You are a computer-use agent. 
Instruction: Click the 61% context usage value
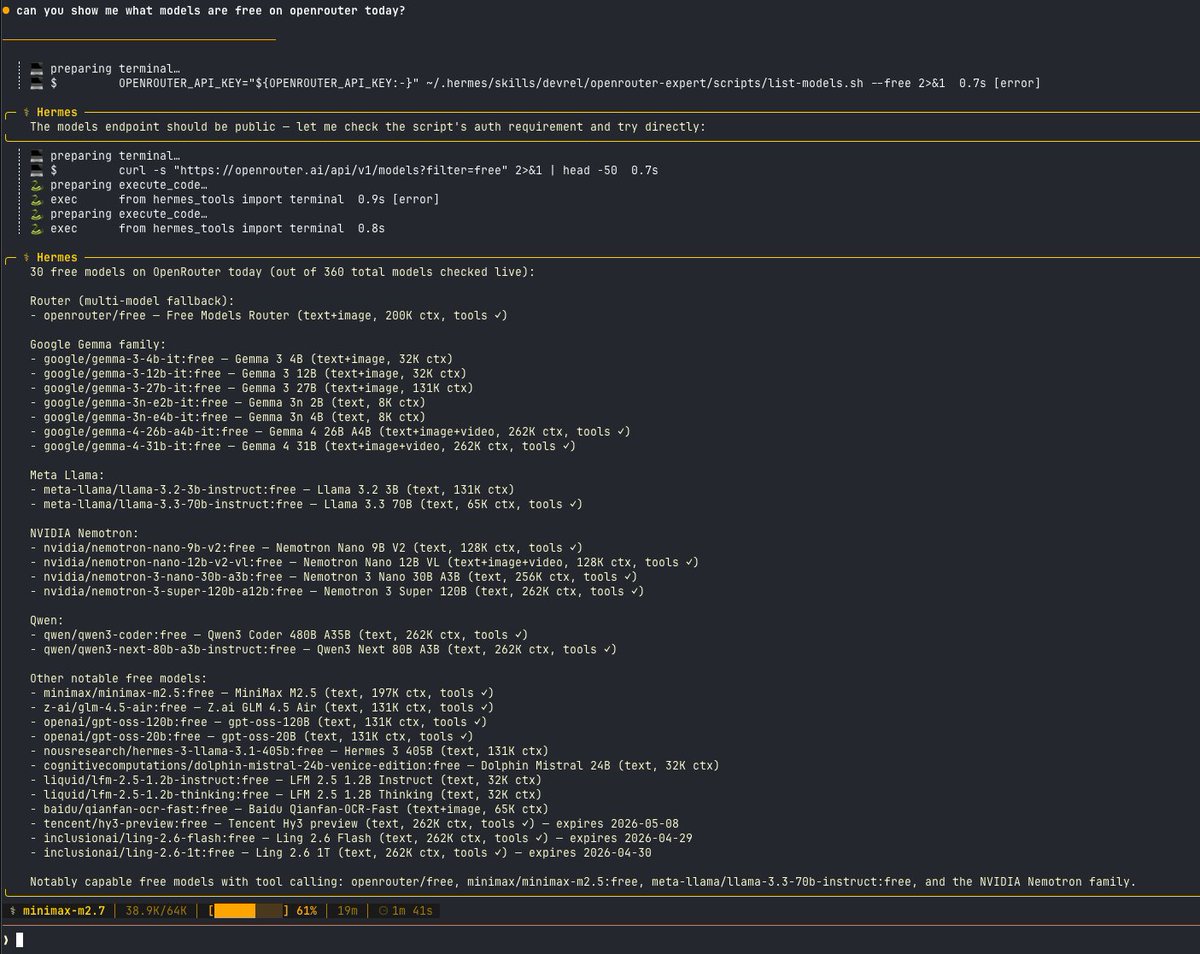307,911
